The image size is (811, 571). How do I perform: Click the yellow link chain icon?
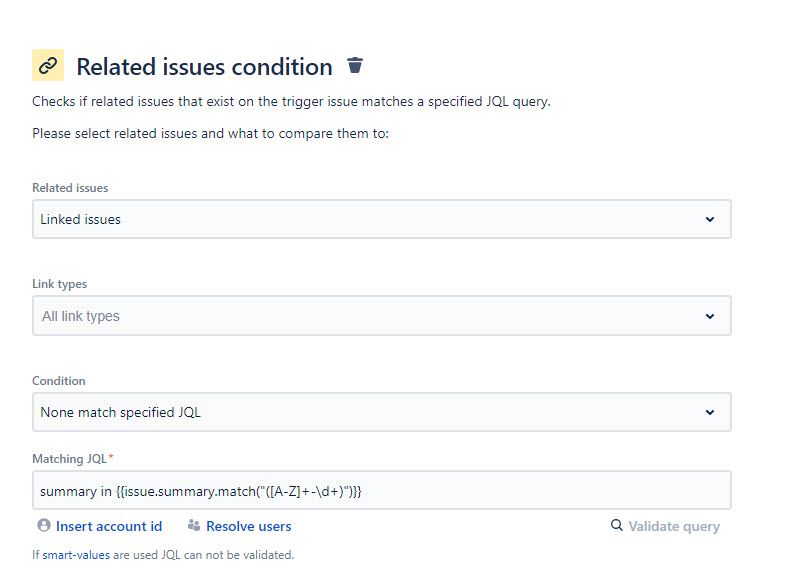48,65
